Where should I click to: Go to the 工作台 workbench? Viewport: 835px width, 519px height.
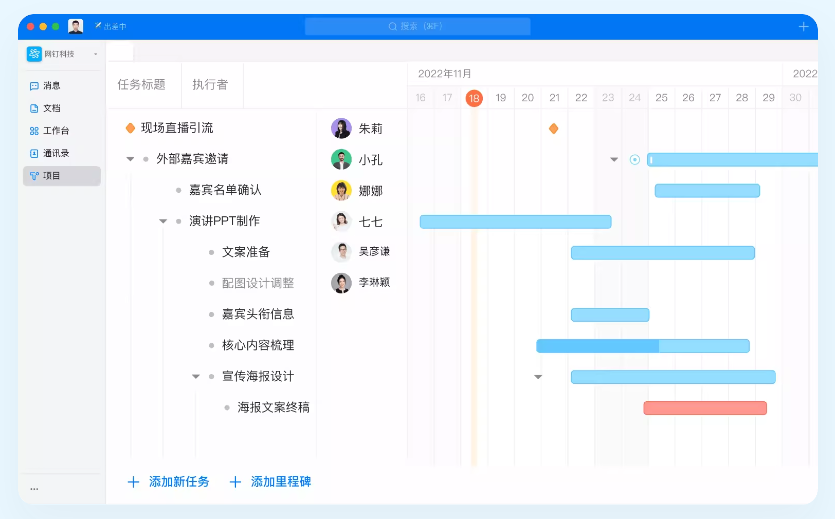click(x=50, y=130)
